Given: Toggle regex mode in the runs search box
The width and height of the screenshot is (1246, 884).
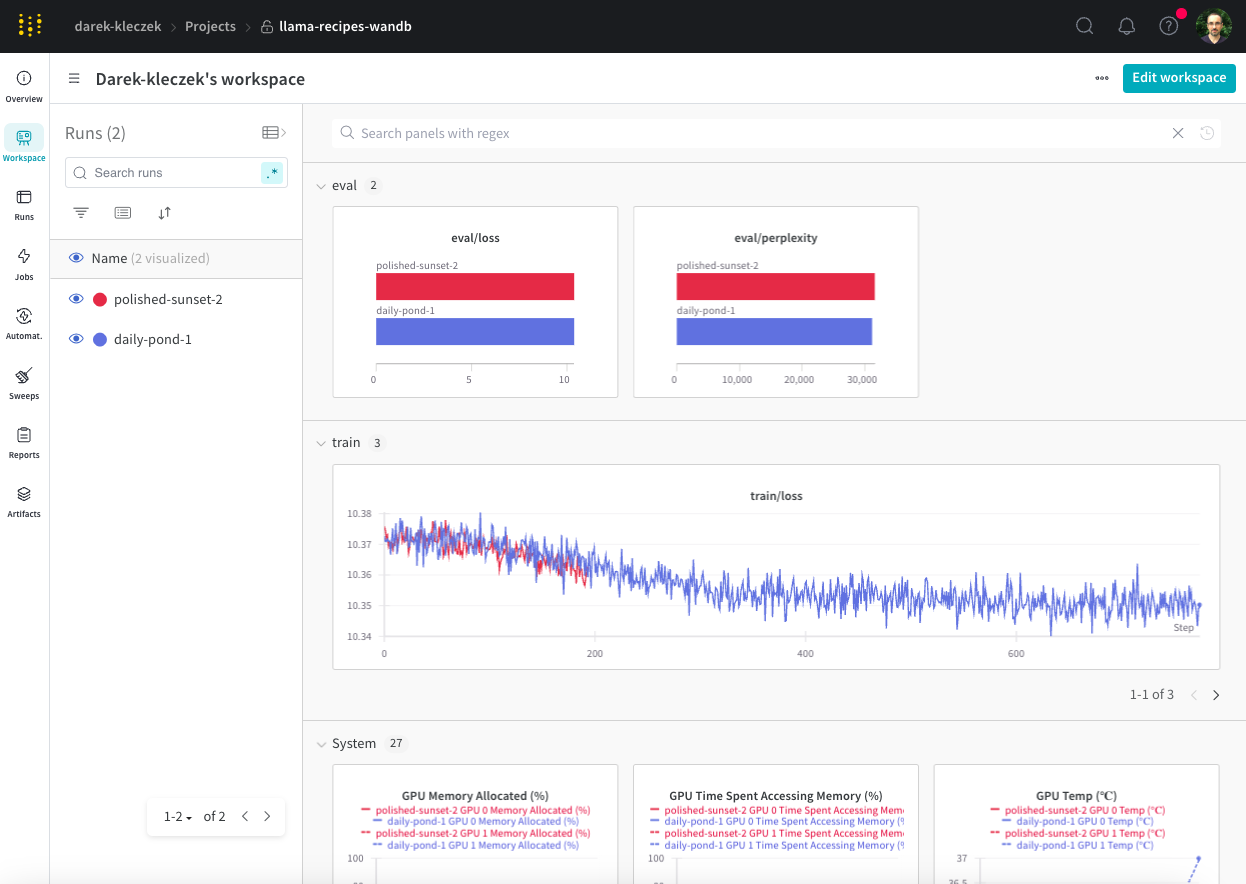Looking at the screenshot, I should coord(272,172).
